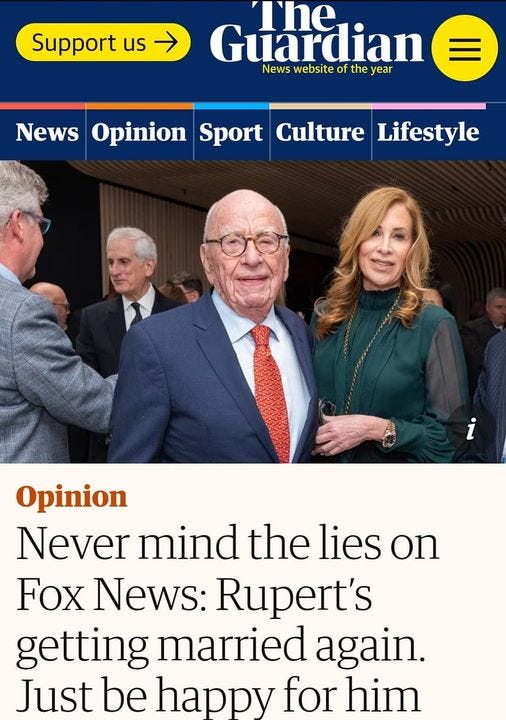506x720 pixels.
Task: Switch to the Sport section
Action: 231,133
